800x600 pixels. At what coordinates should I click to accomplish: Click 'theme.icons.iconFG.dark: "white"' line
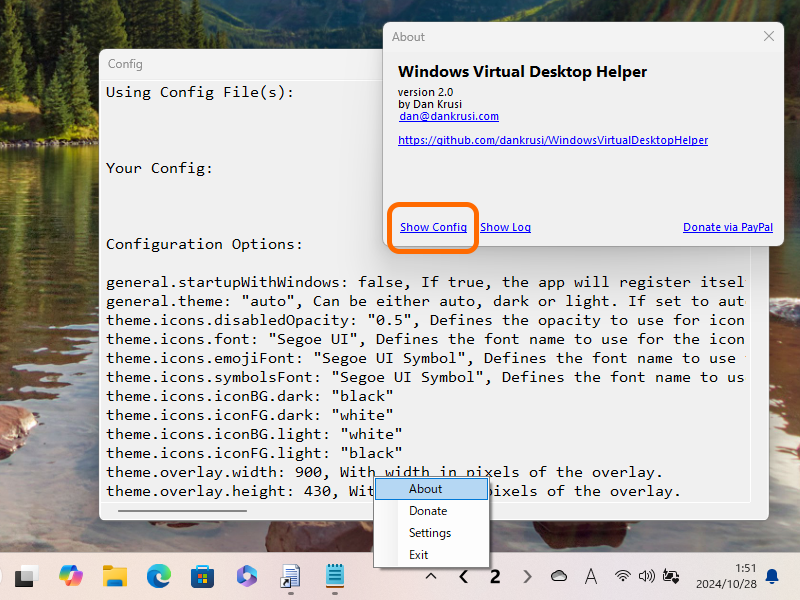[x=249, y=415]
